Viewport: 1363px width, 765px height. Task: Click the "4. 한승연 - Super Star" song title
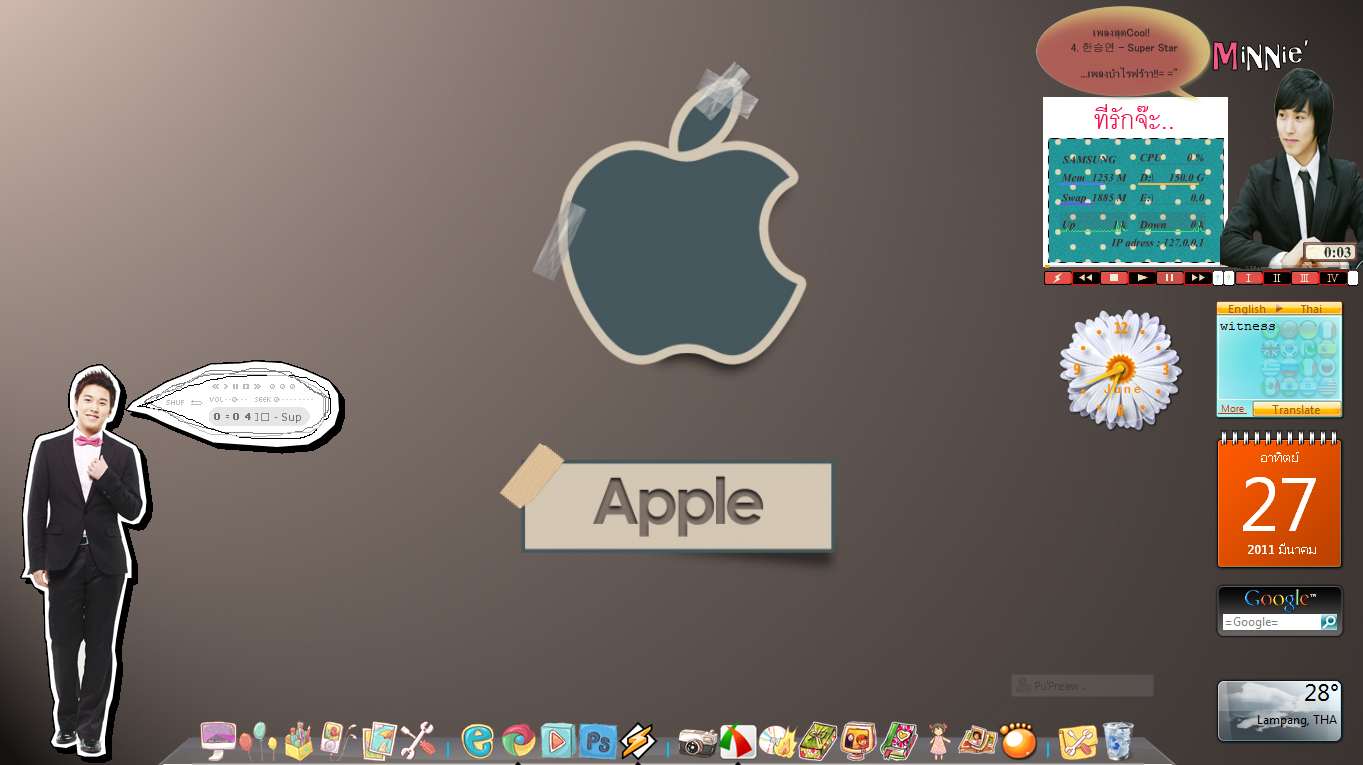tap(1124, 48)
